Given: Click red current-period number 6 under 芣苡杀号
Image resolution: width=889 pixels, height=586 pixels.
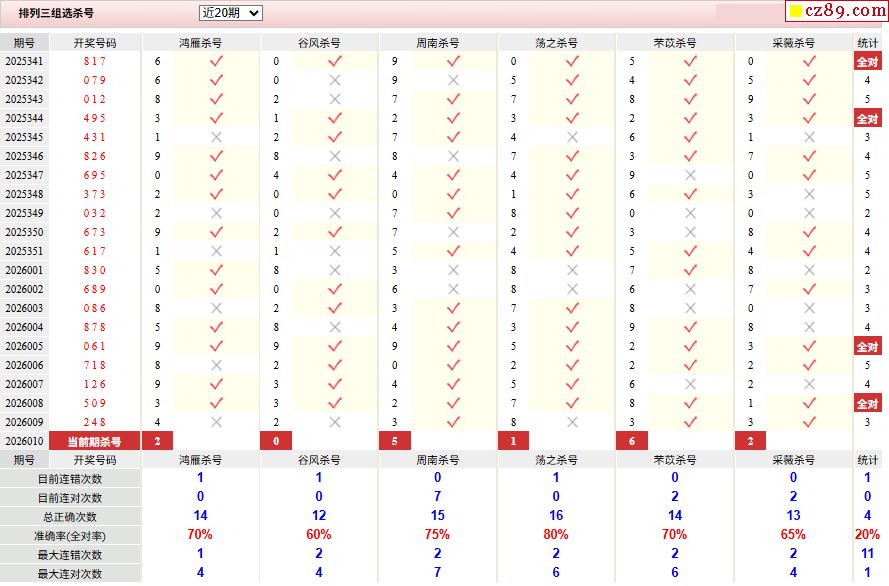Looking at the screenshot, I should (632, 441).
